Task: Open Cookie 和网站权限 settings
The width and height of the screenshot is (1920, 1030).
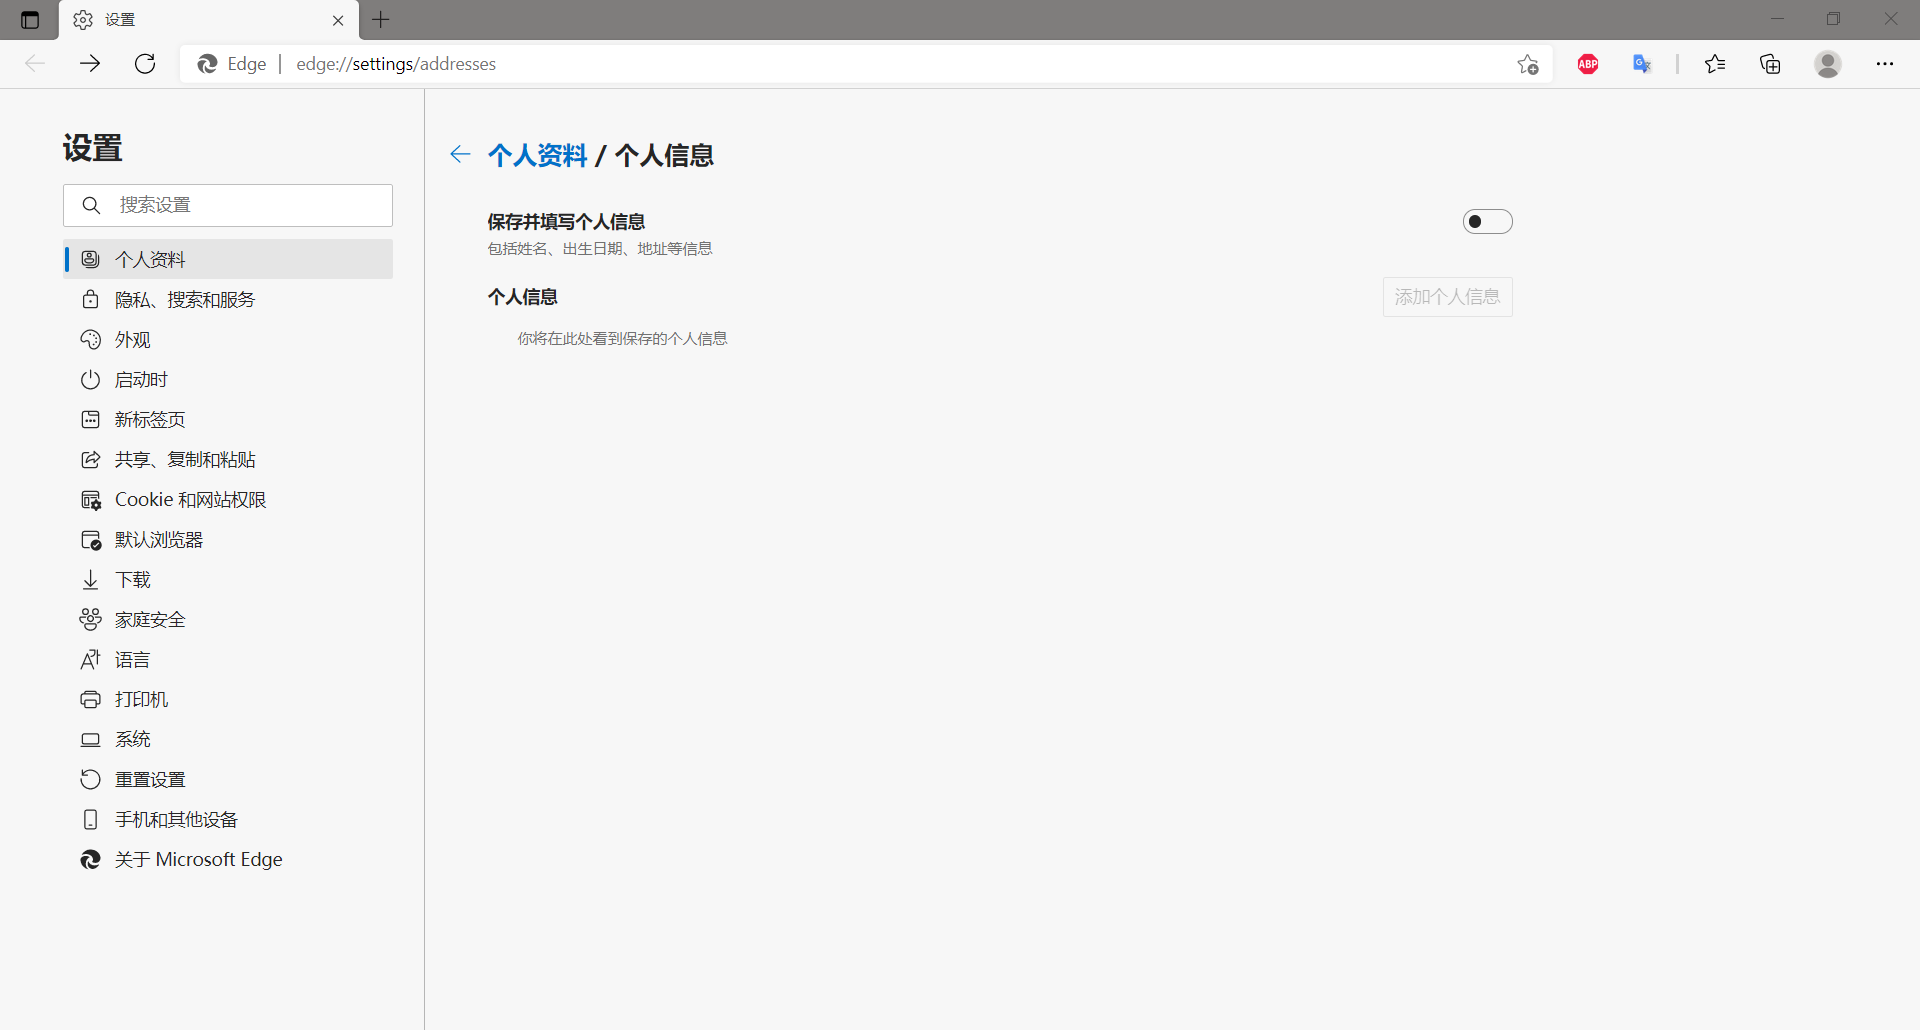Action: 228,499
